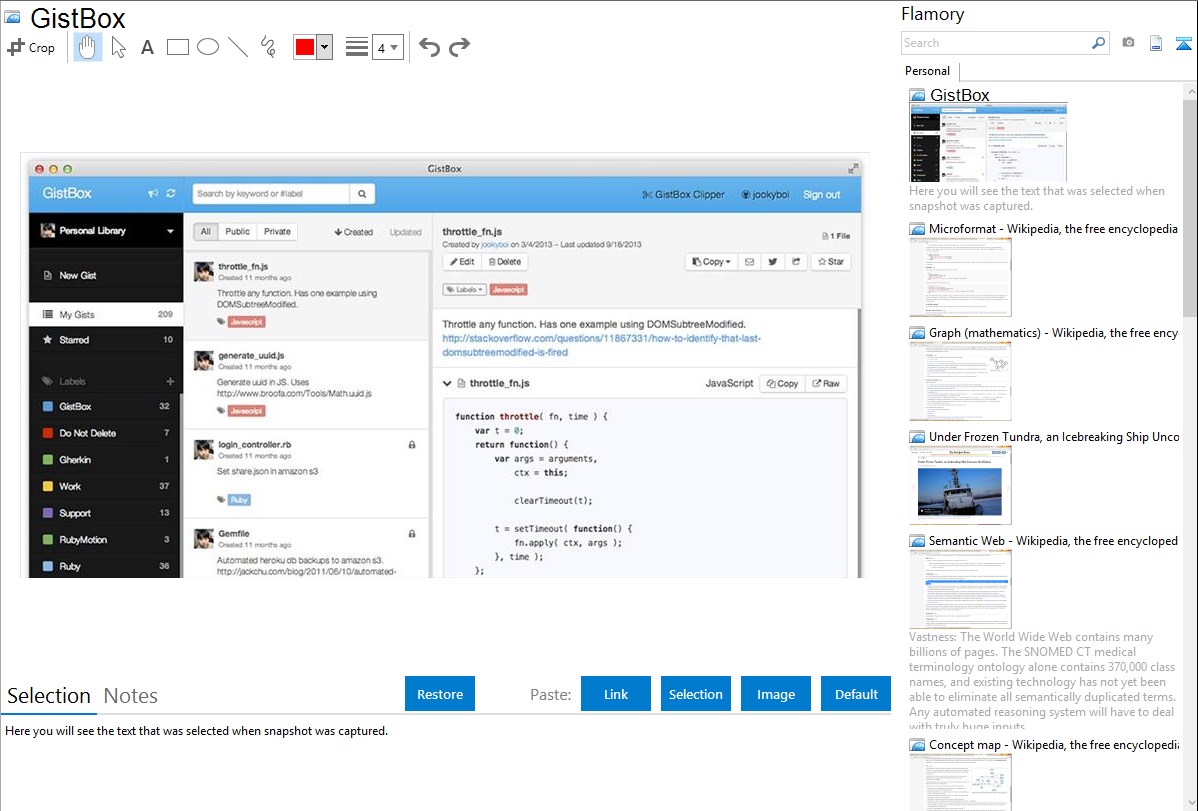This screenshot has height=811, width=1198.
Task: Switch to the Private gists filter tab
Action: pyautogui.click(x=277, y=232)
